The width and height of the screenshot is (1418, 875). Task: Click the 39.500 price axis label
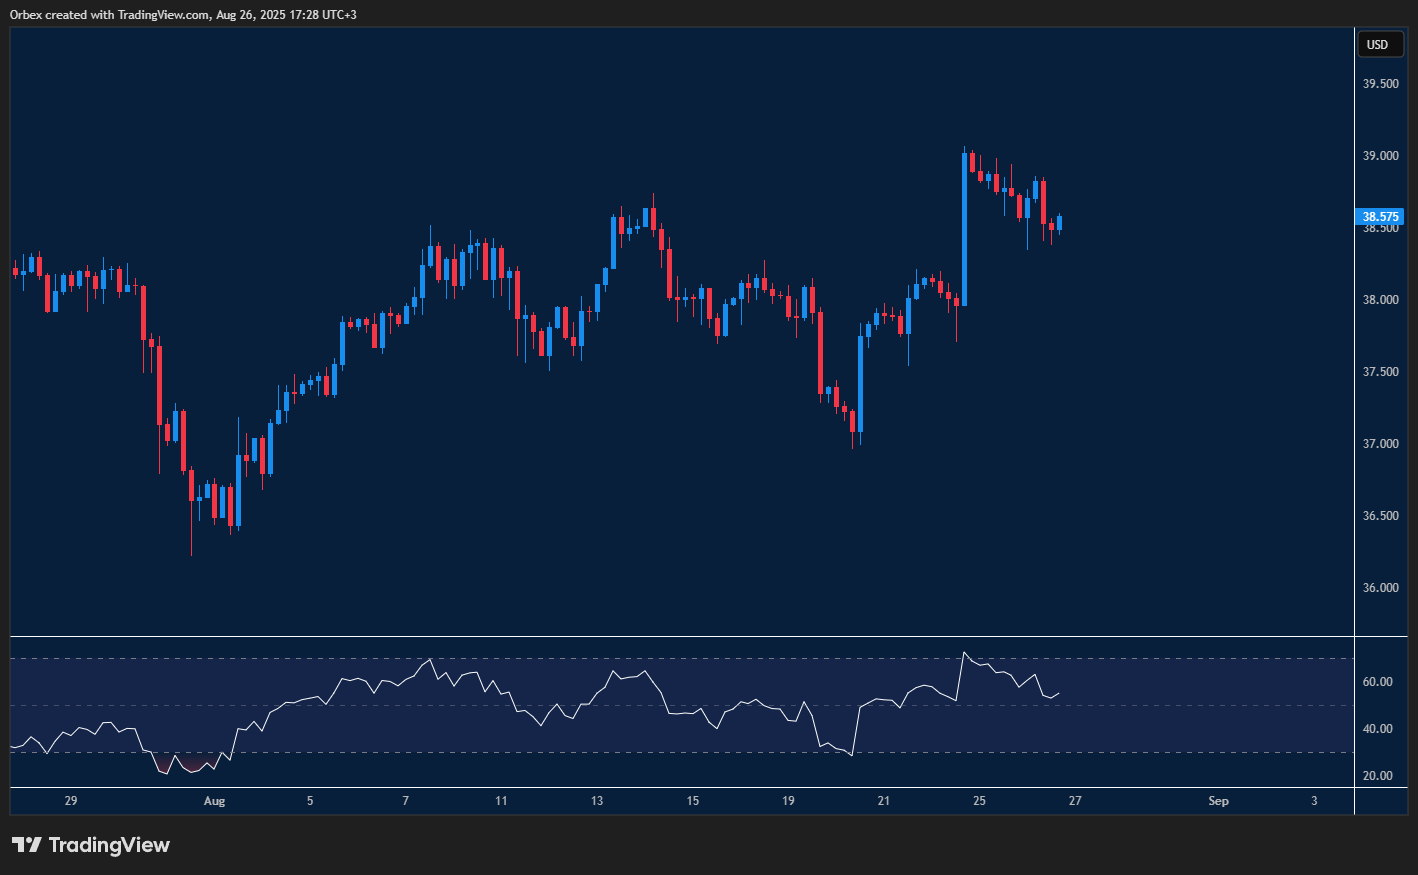(x=1380, y=84)
